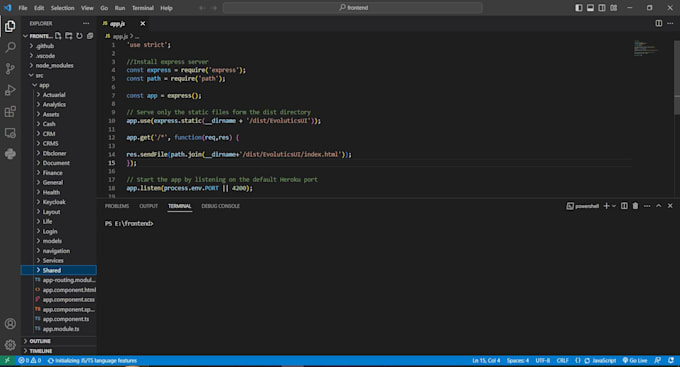Click the New Folder icon in Explorer

coord(69,36)
